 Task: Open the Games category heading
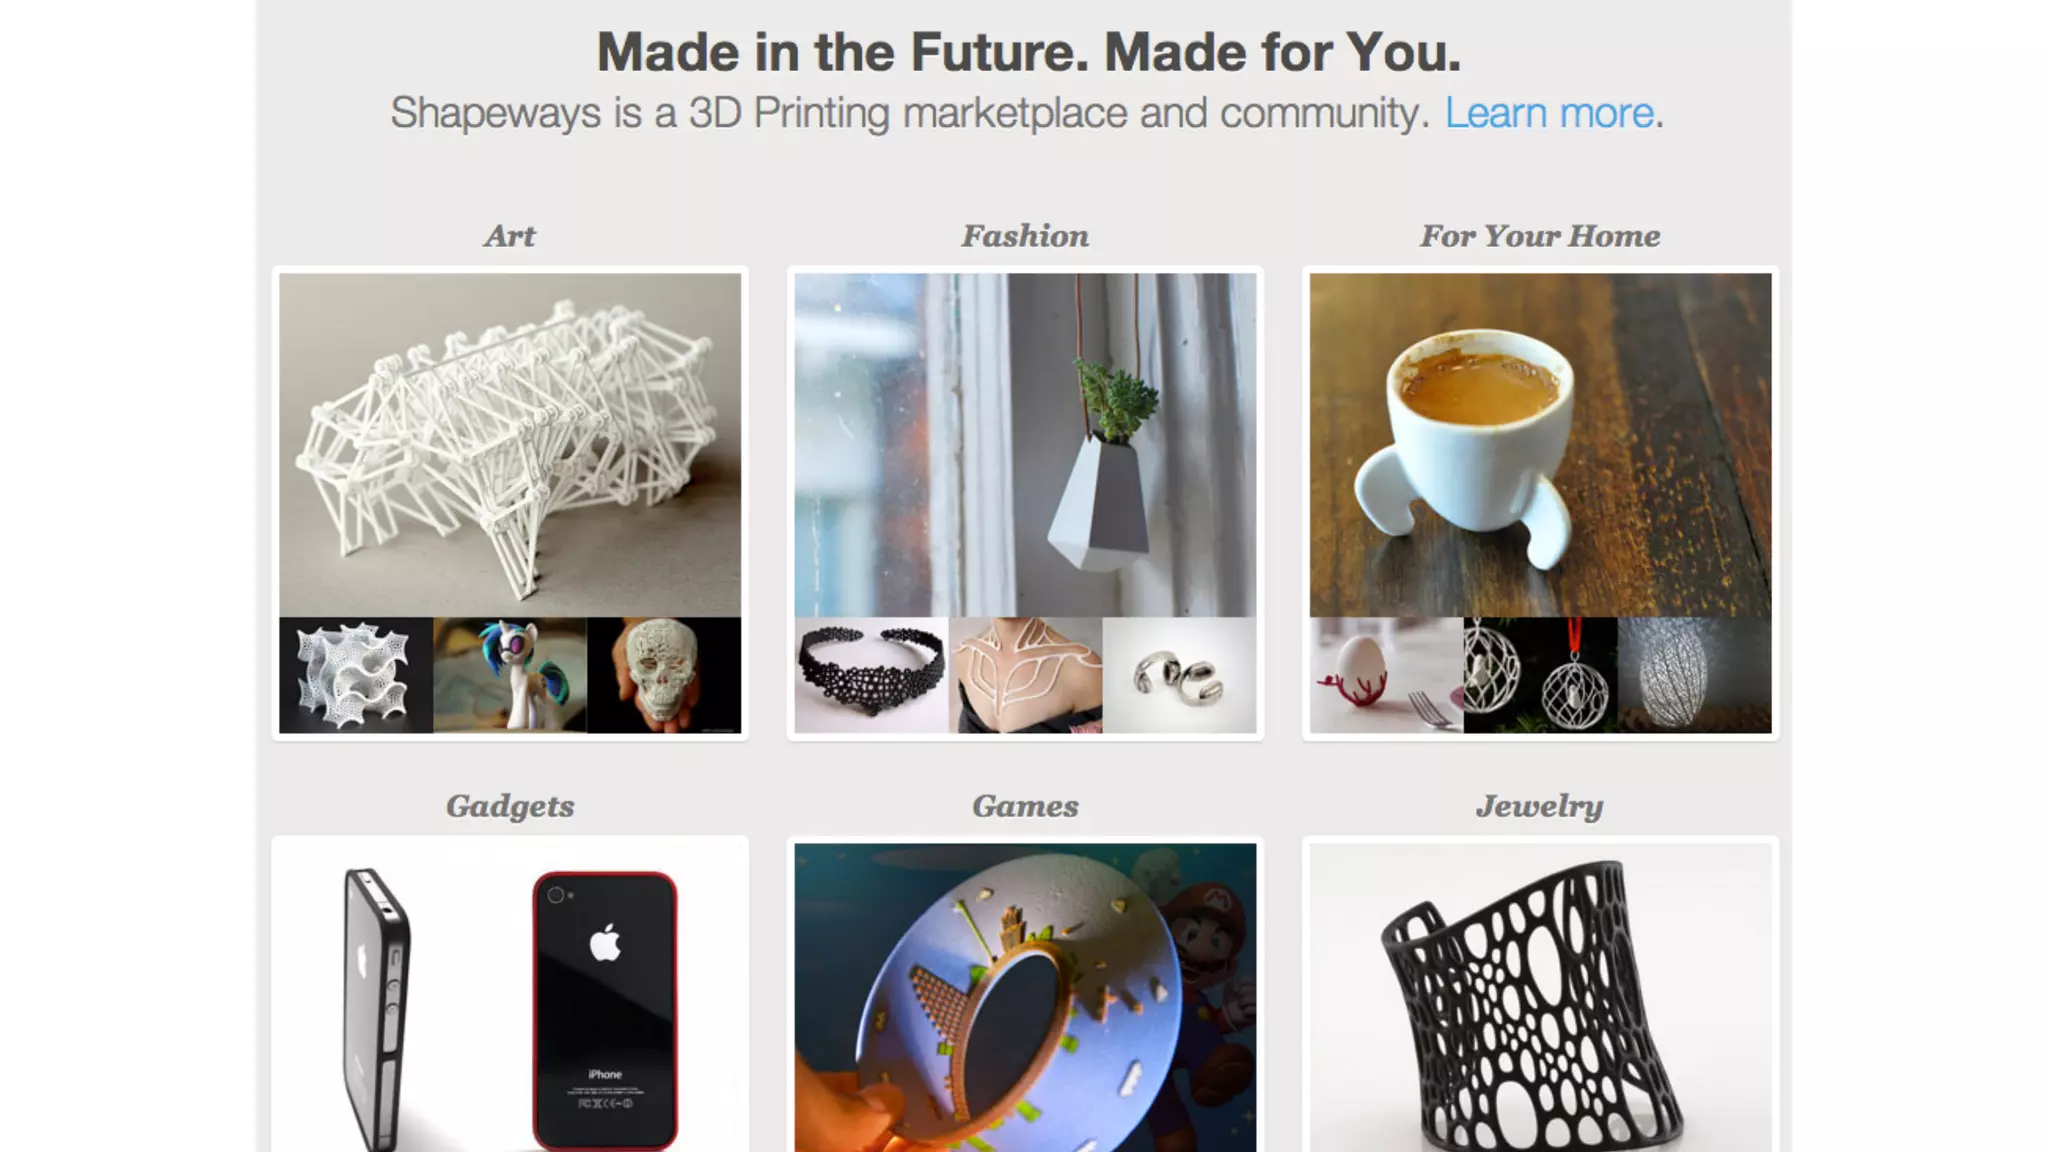1025,806
